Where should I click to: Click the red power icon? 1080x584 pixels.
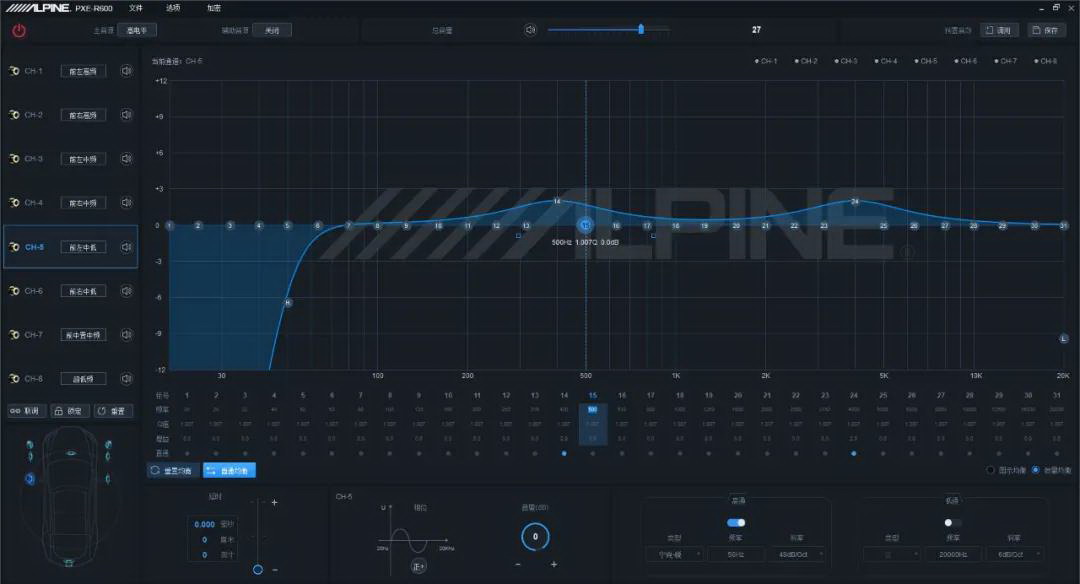coord(19,30)
